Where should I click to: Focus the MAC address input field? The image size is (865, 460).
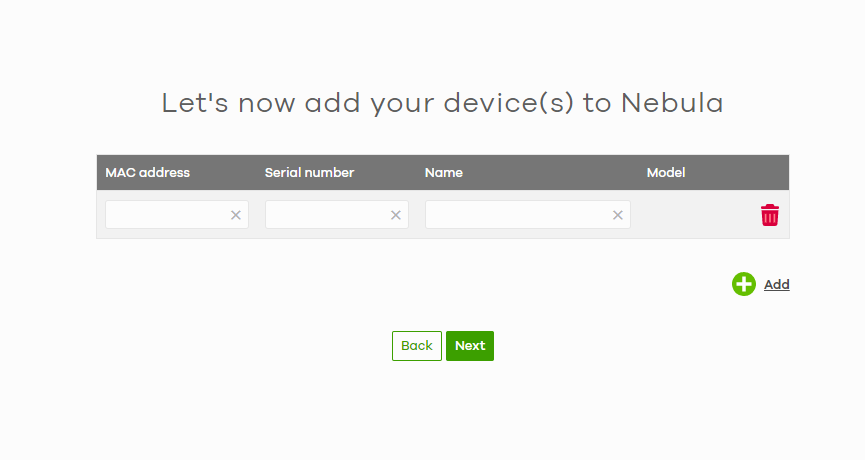point(167,215)
